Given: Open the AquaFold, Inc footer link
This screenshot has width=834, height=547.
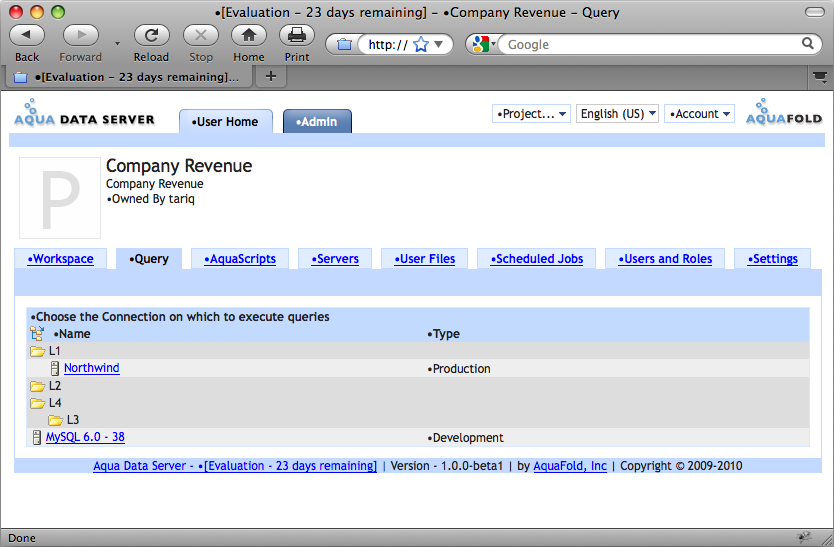Looking at the screenshot, I should point(570,466).
